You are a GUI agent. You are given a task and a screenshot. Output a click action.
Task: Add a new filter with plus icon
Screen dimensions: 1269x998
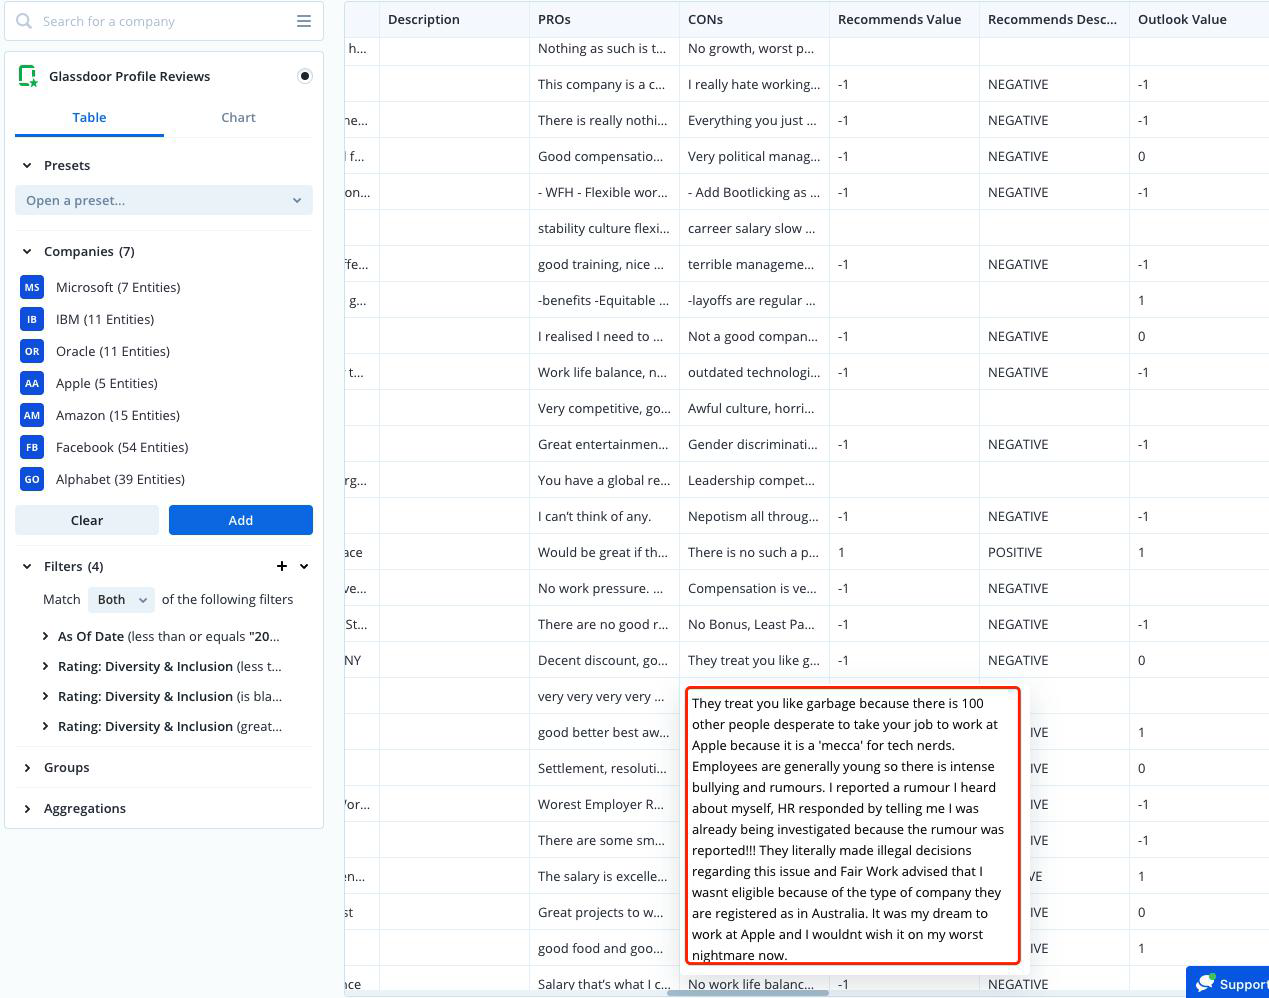[x=282, y=566]
